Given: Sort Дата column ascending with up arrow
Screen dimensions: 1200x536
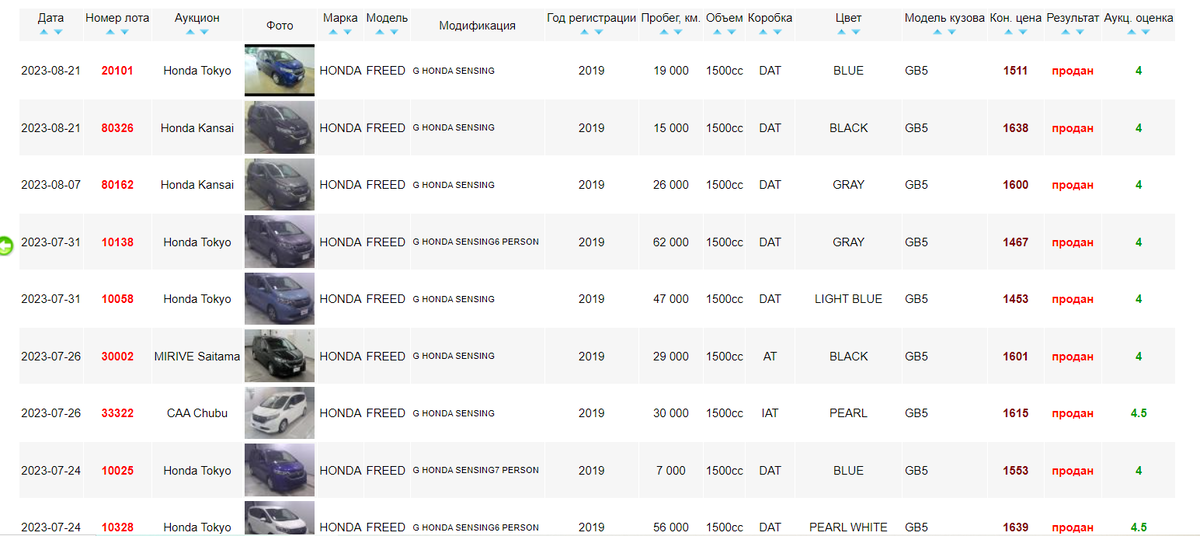Looking at the screenshot, I should tap(43, 32).
